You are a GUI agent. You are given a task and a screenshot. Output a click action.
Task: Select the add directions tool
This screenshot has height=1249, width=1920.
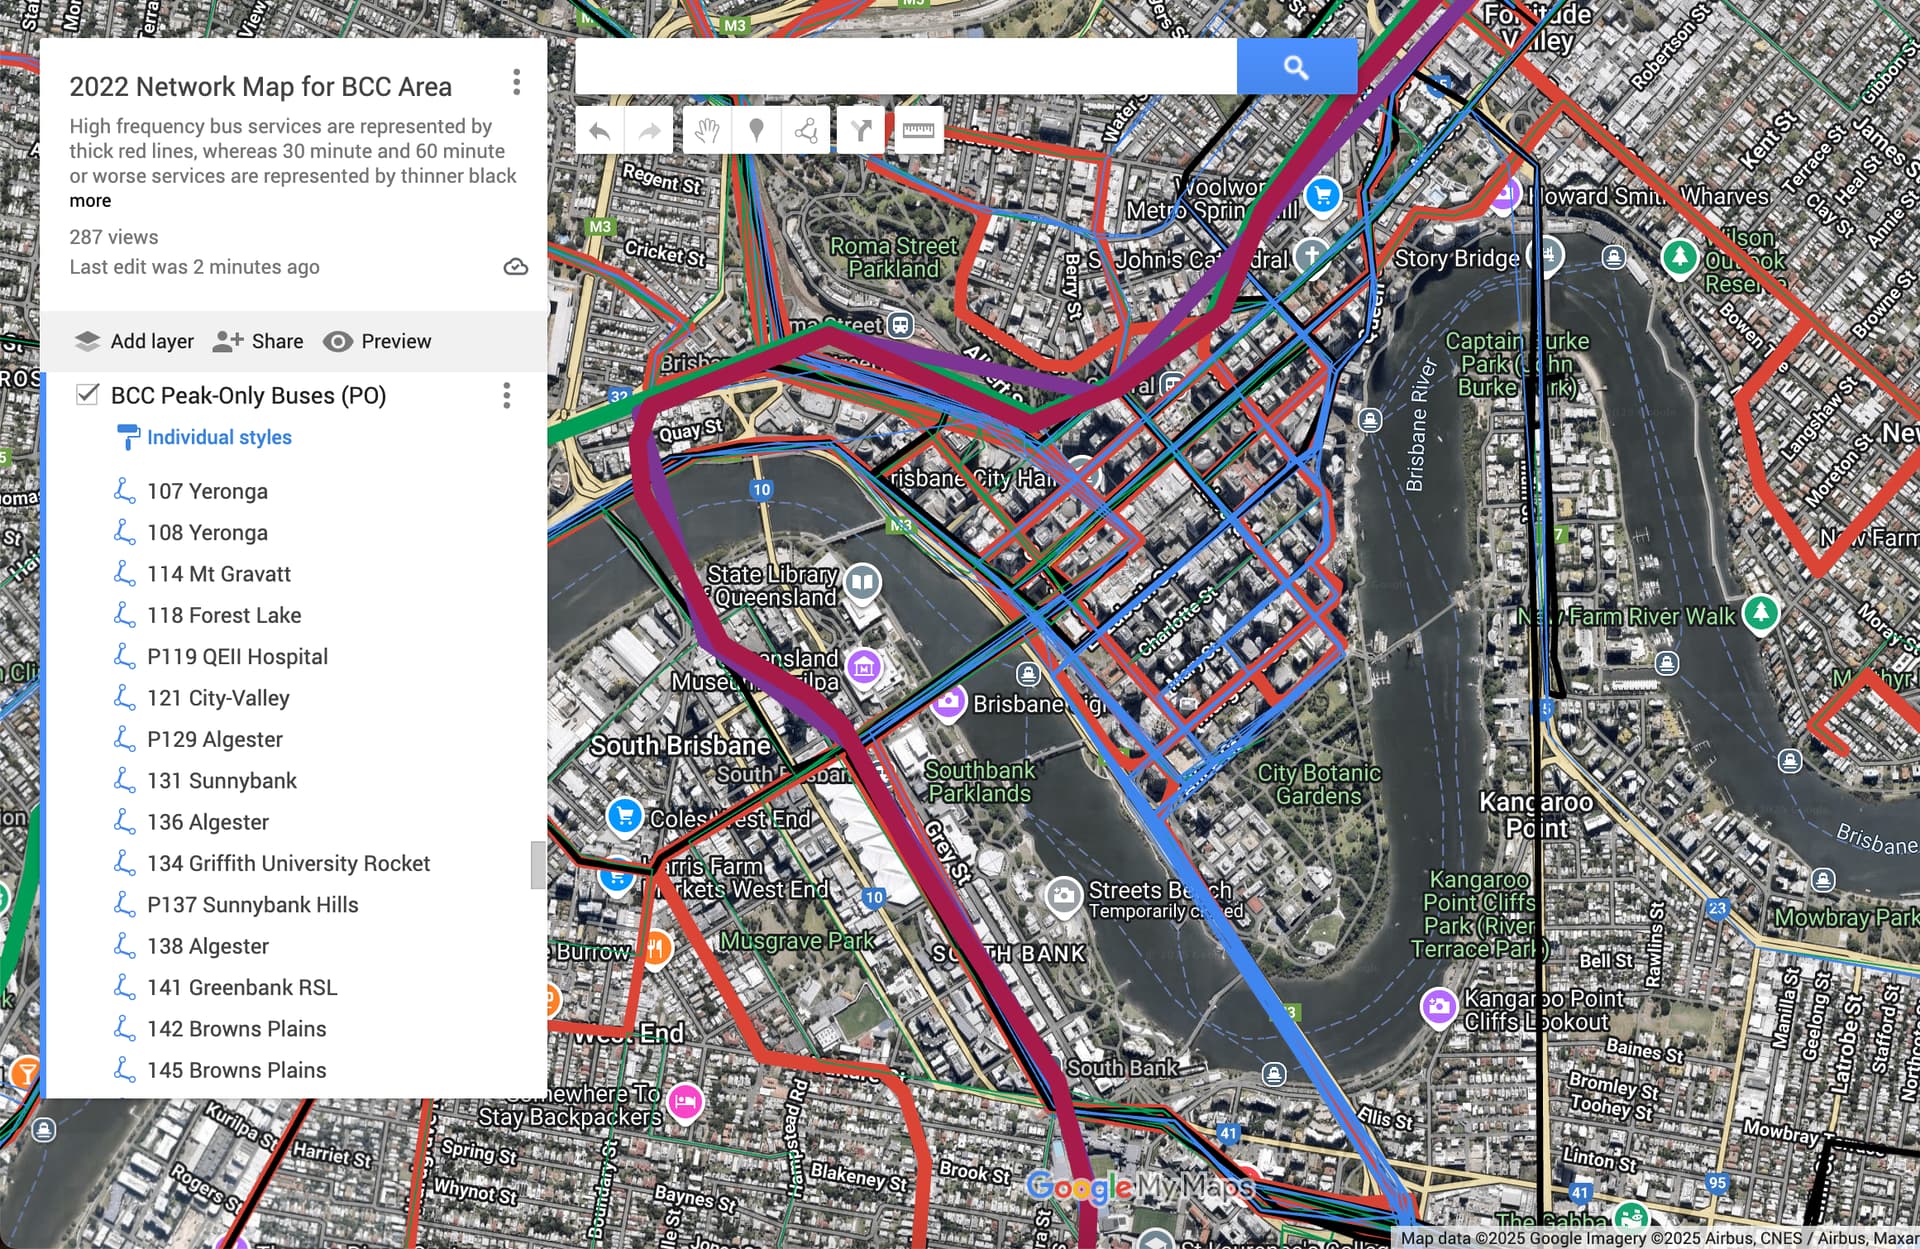861,131
